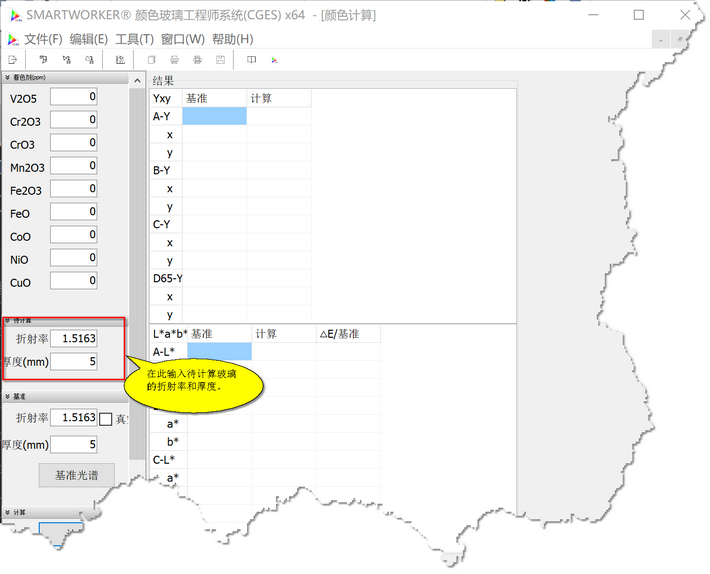Click the first toolbar icon with arrow

coord(13,60)
